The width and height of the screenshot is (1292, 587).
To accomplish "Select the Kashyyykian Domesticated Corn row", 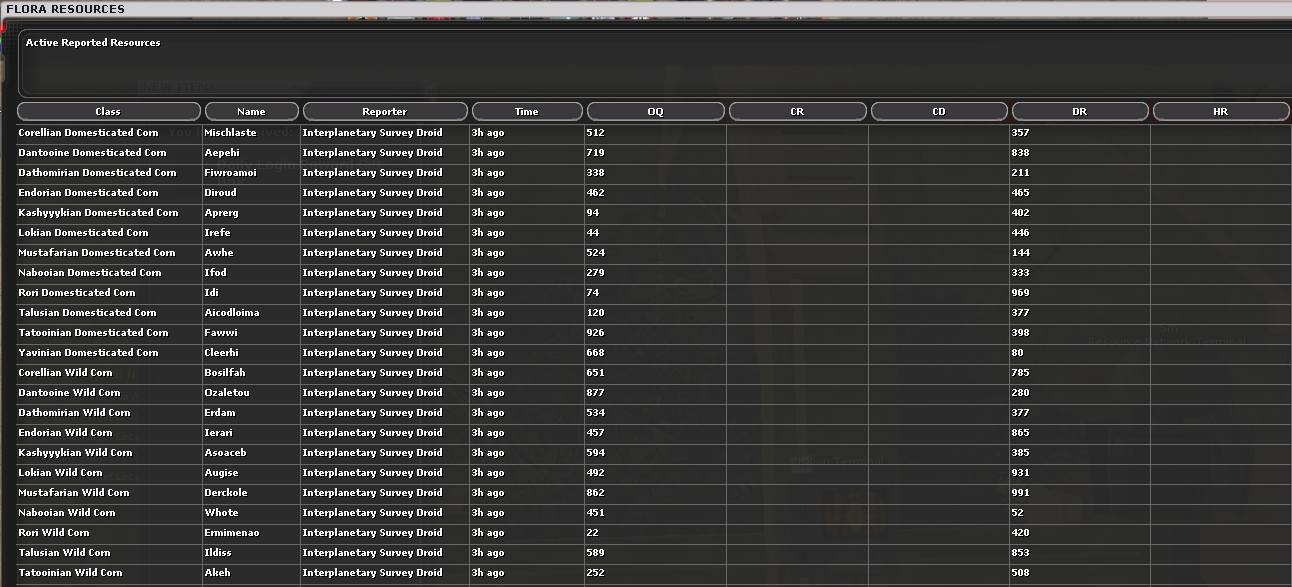I will 98,213.
